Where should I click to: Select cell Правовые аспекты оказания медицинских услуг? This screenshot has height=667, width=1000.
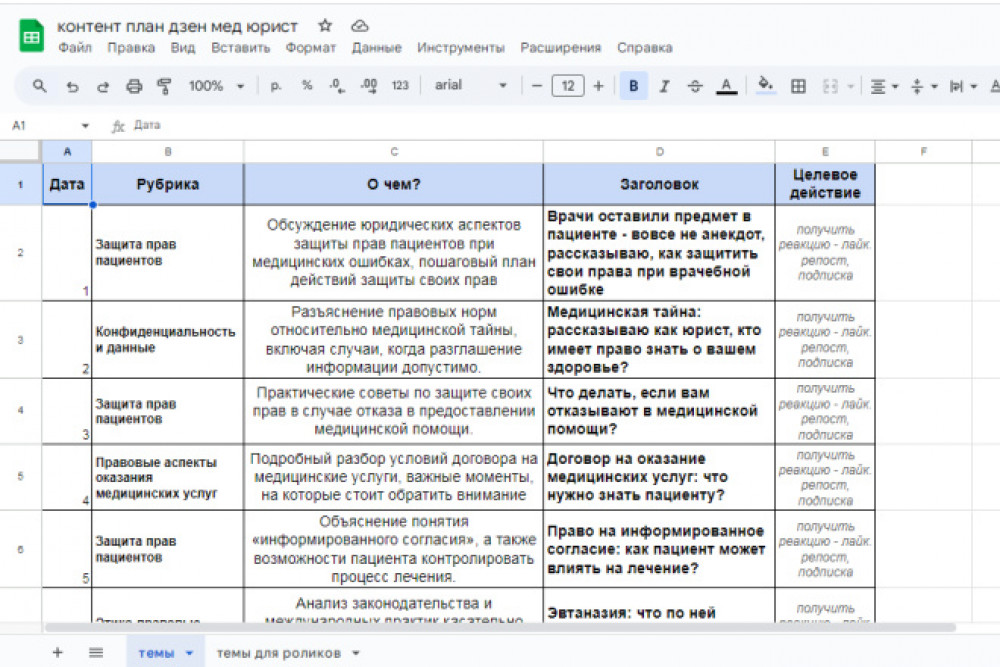coord(168,477)
